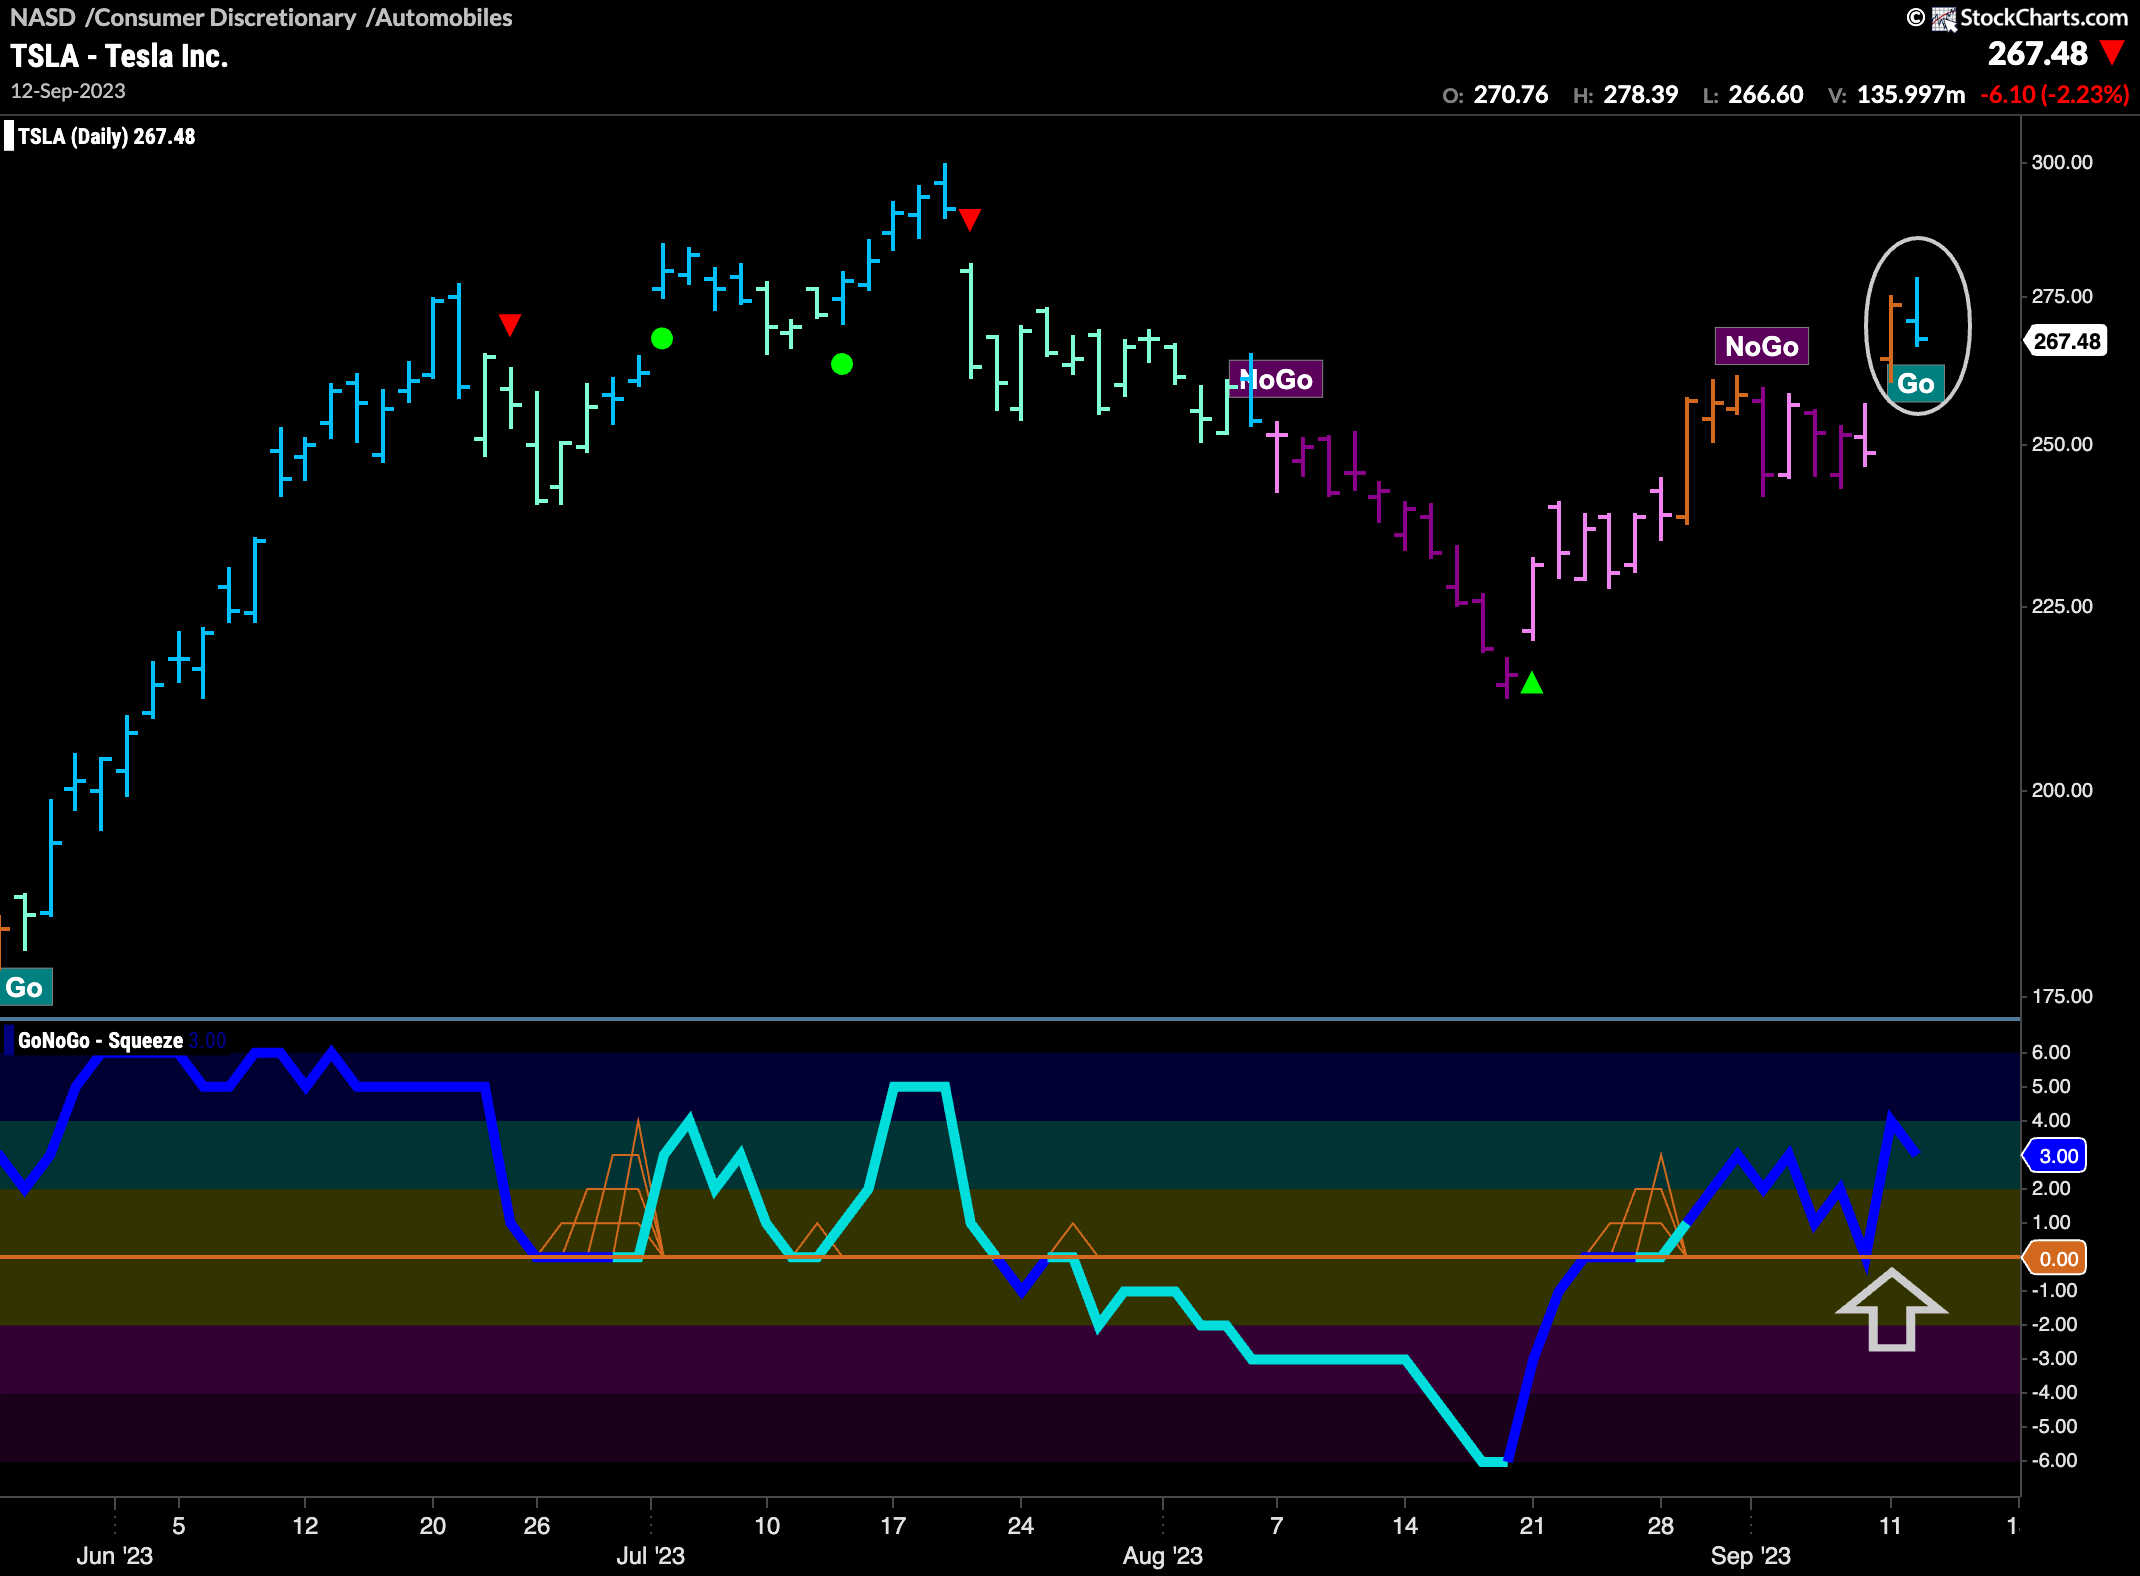The image size is (2140, 1576).
Task: Click the Go label at chart bottom-left
Action: 25,987
